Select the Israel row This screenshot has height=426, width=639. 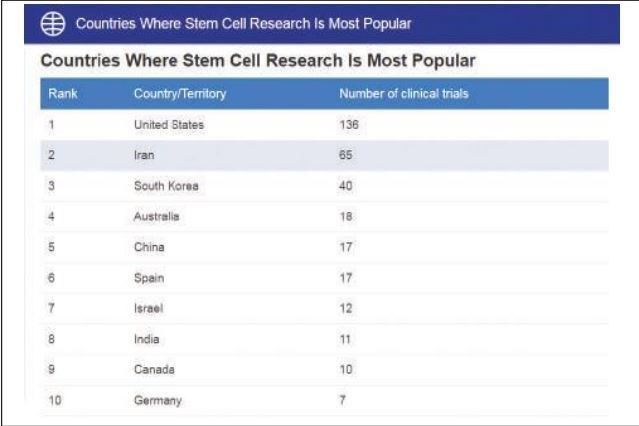coord(147,309)
